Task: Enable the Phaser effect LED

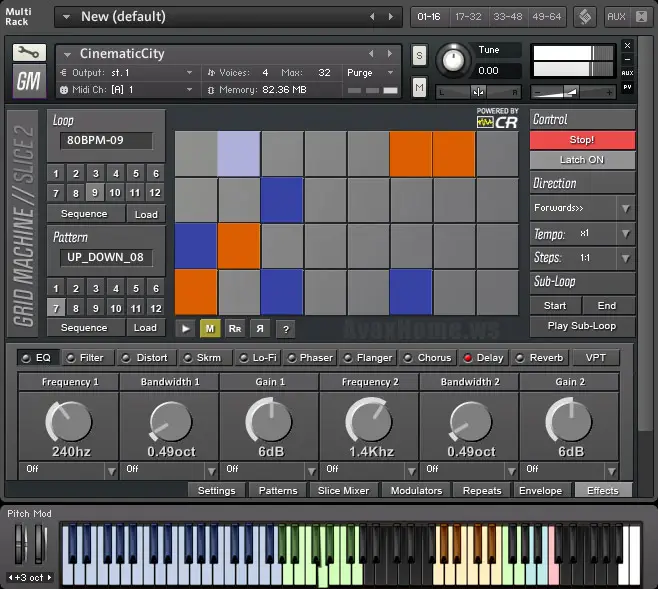Action: (x=291, y=358)
